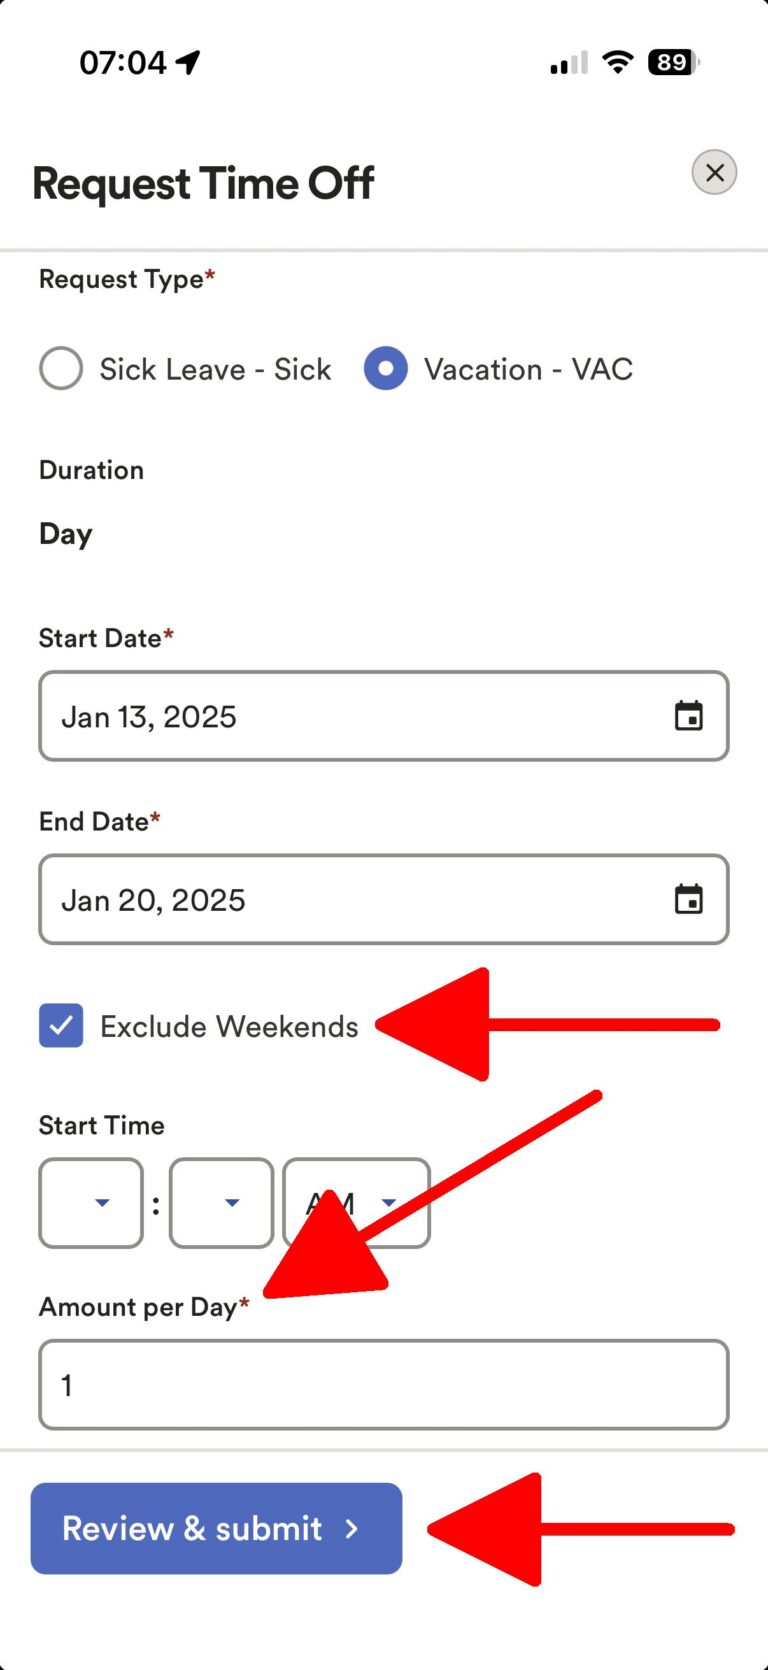Tap the chevron on Review & submit

tap(351, 1528)
